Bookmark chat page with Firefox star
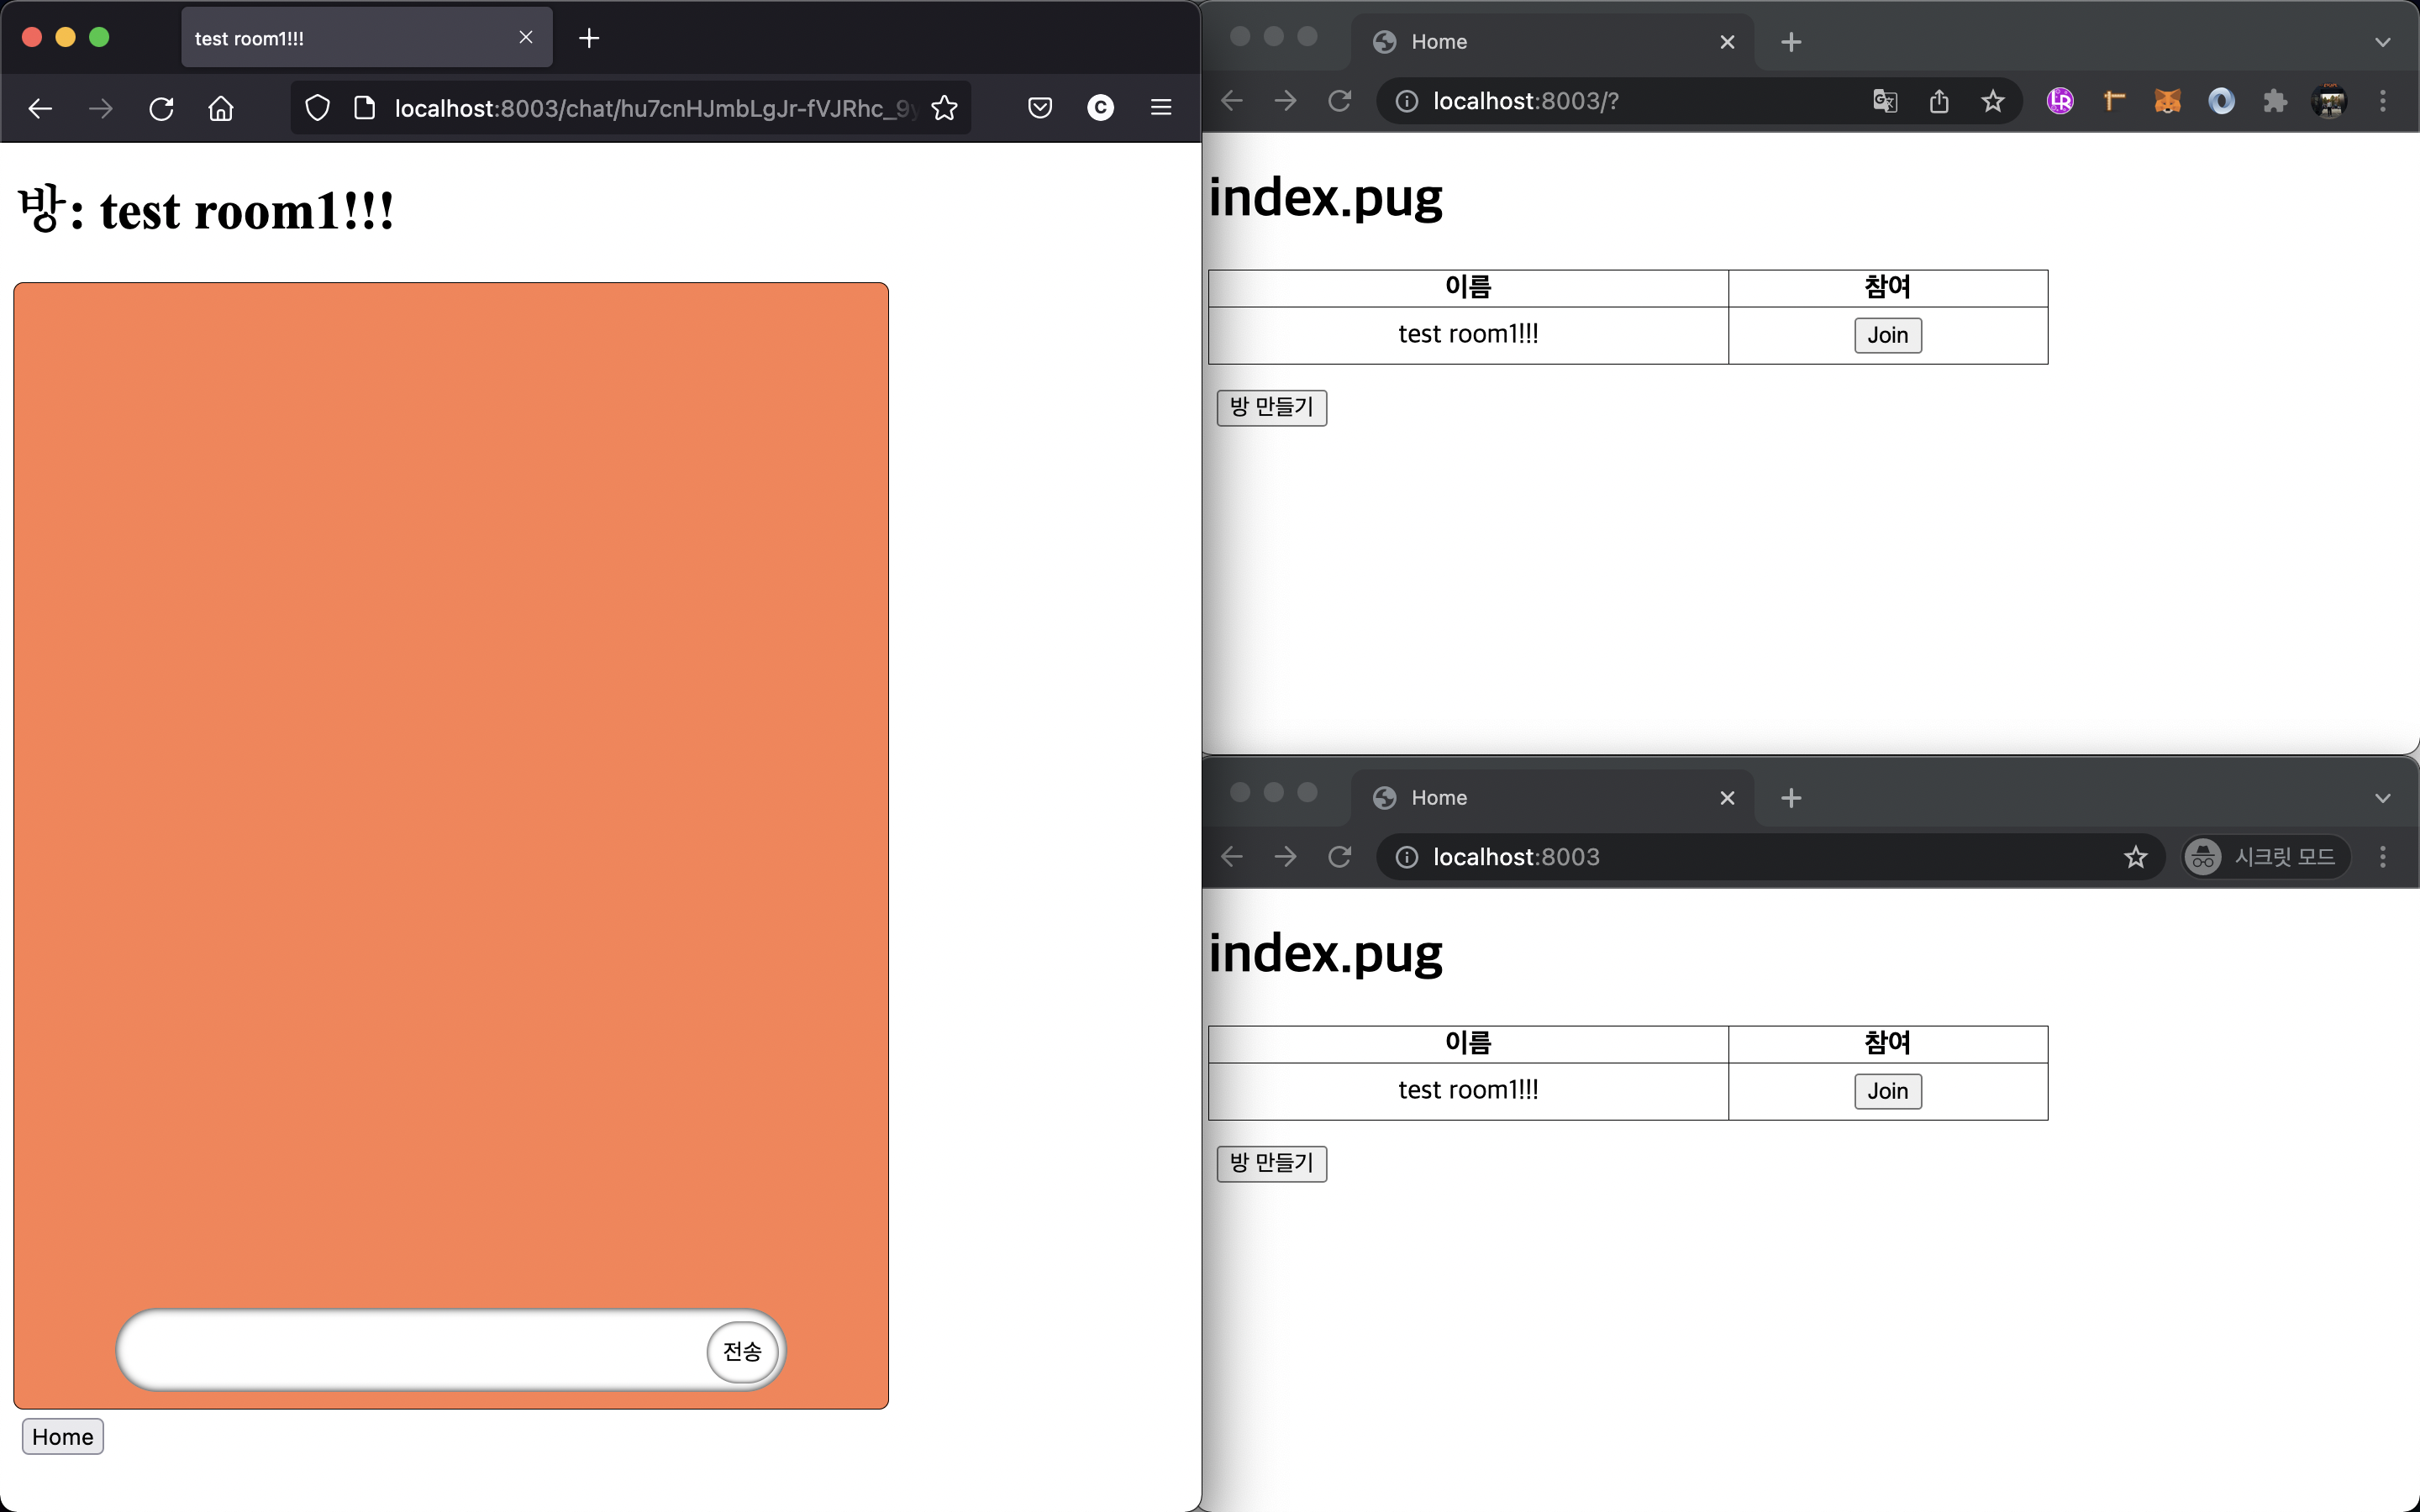This screenshot has height=1512, width=2420. tap(944, 108)
